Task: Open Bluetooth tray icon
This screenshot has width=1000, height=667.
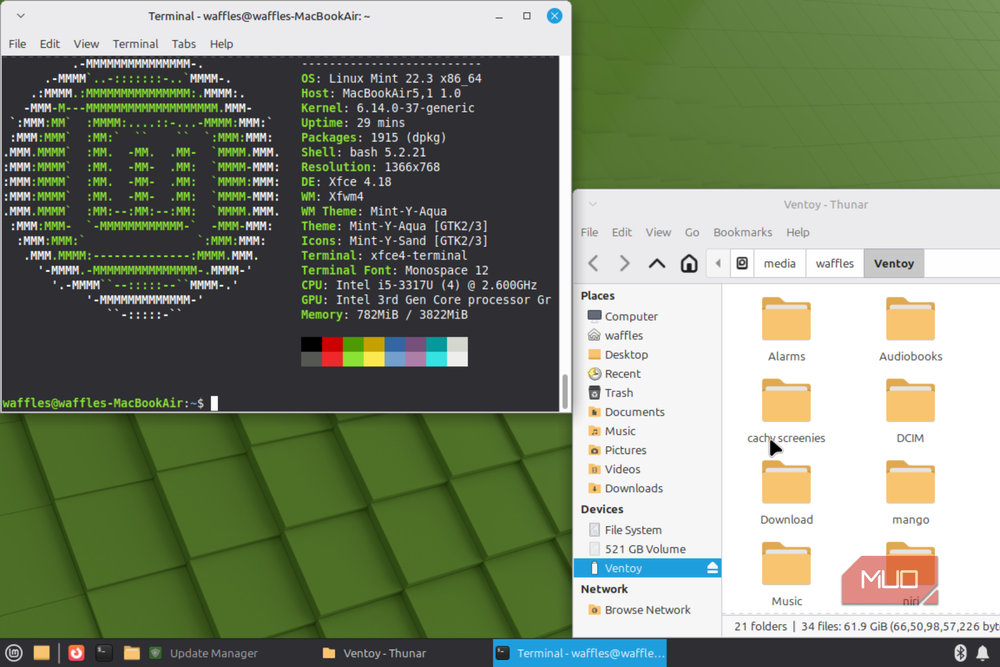Action: coord(960,653)
